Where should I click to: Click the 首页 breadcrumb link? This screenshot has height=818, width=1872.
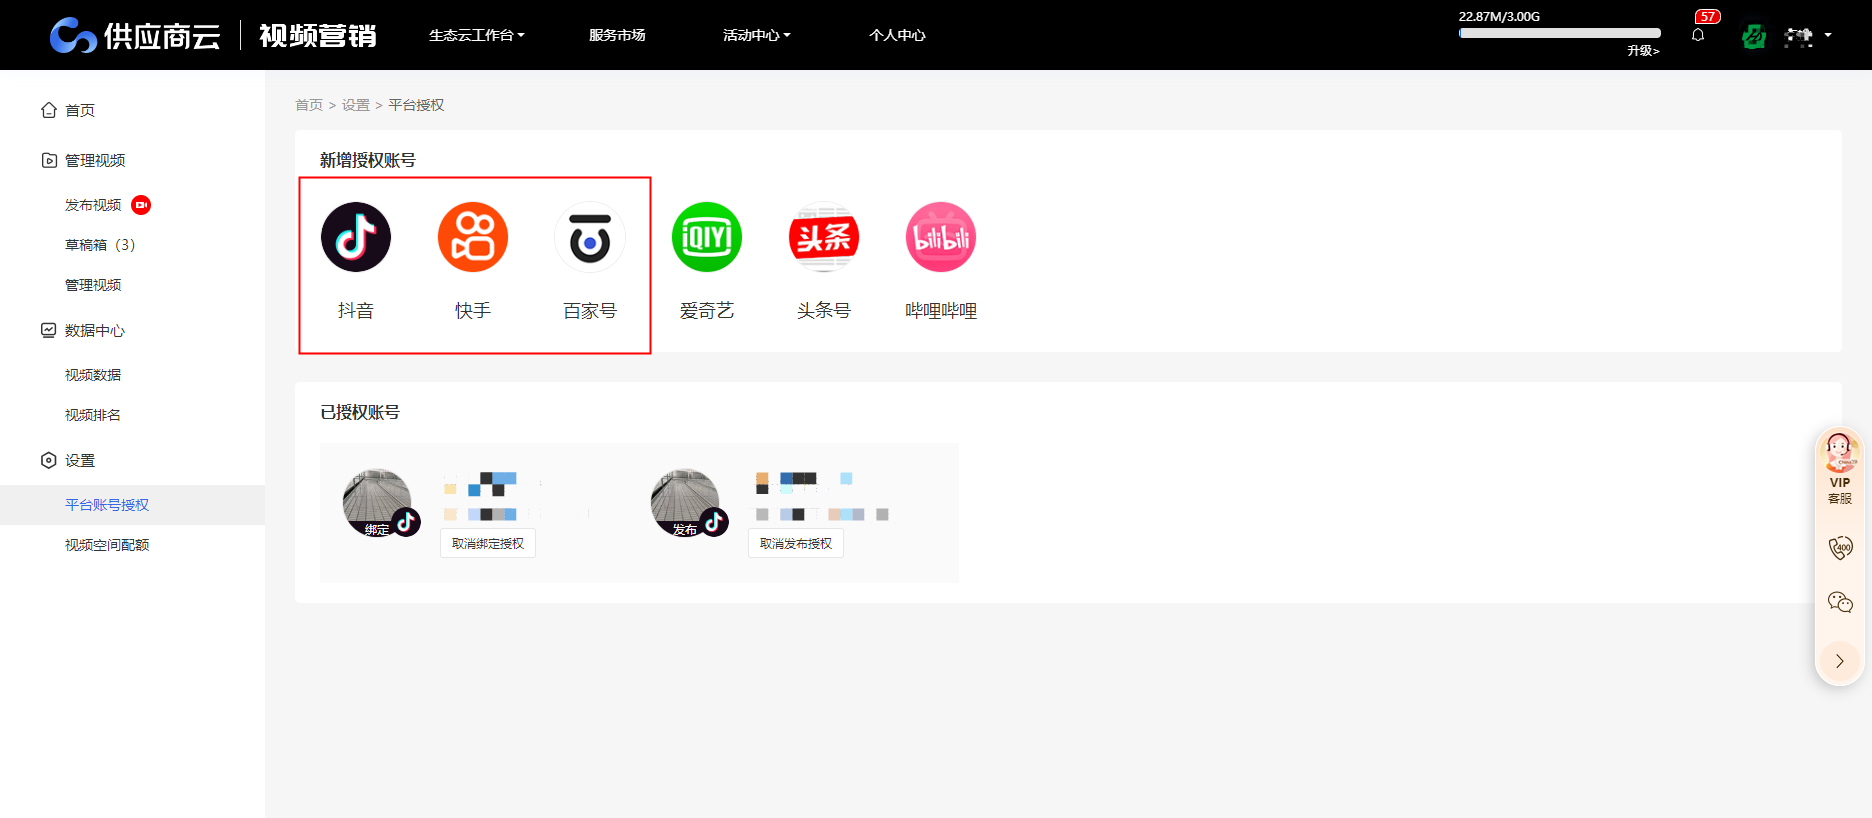309,105
